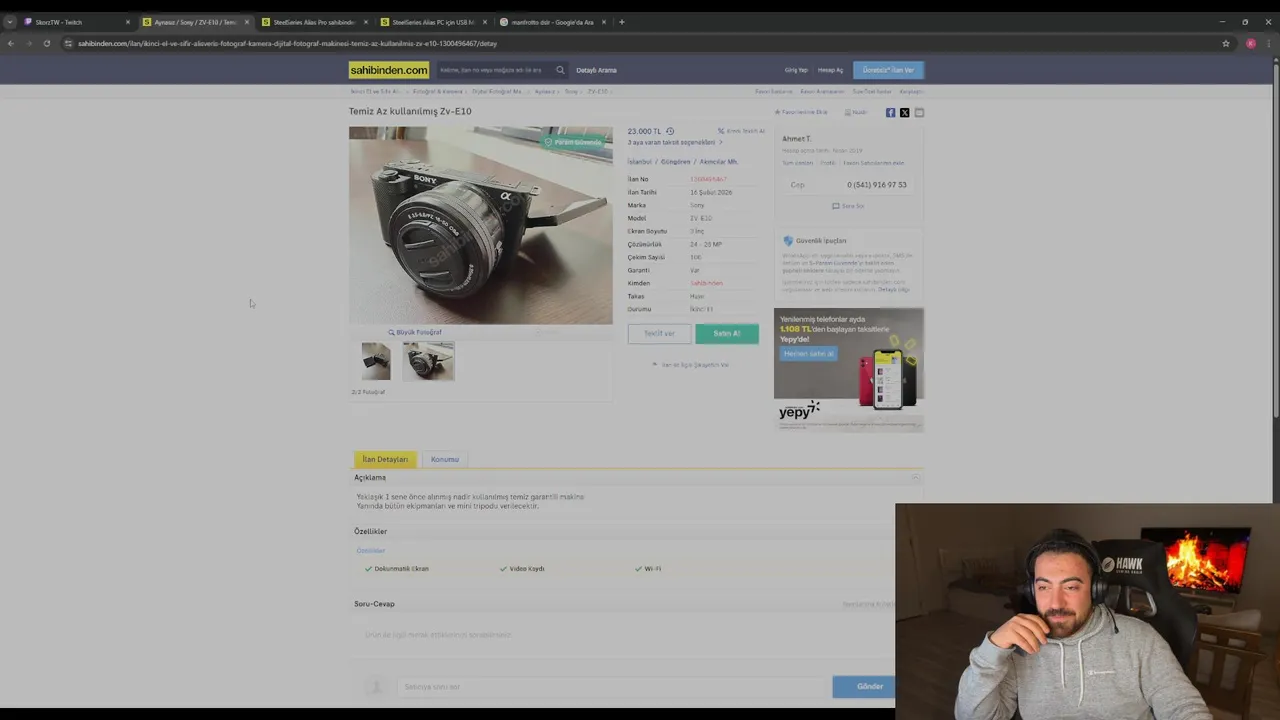The height and width of the screenshot is (720, 1280).
Task: Open the browser three-dot menu
Action: (1269, 43)
